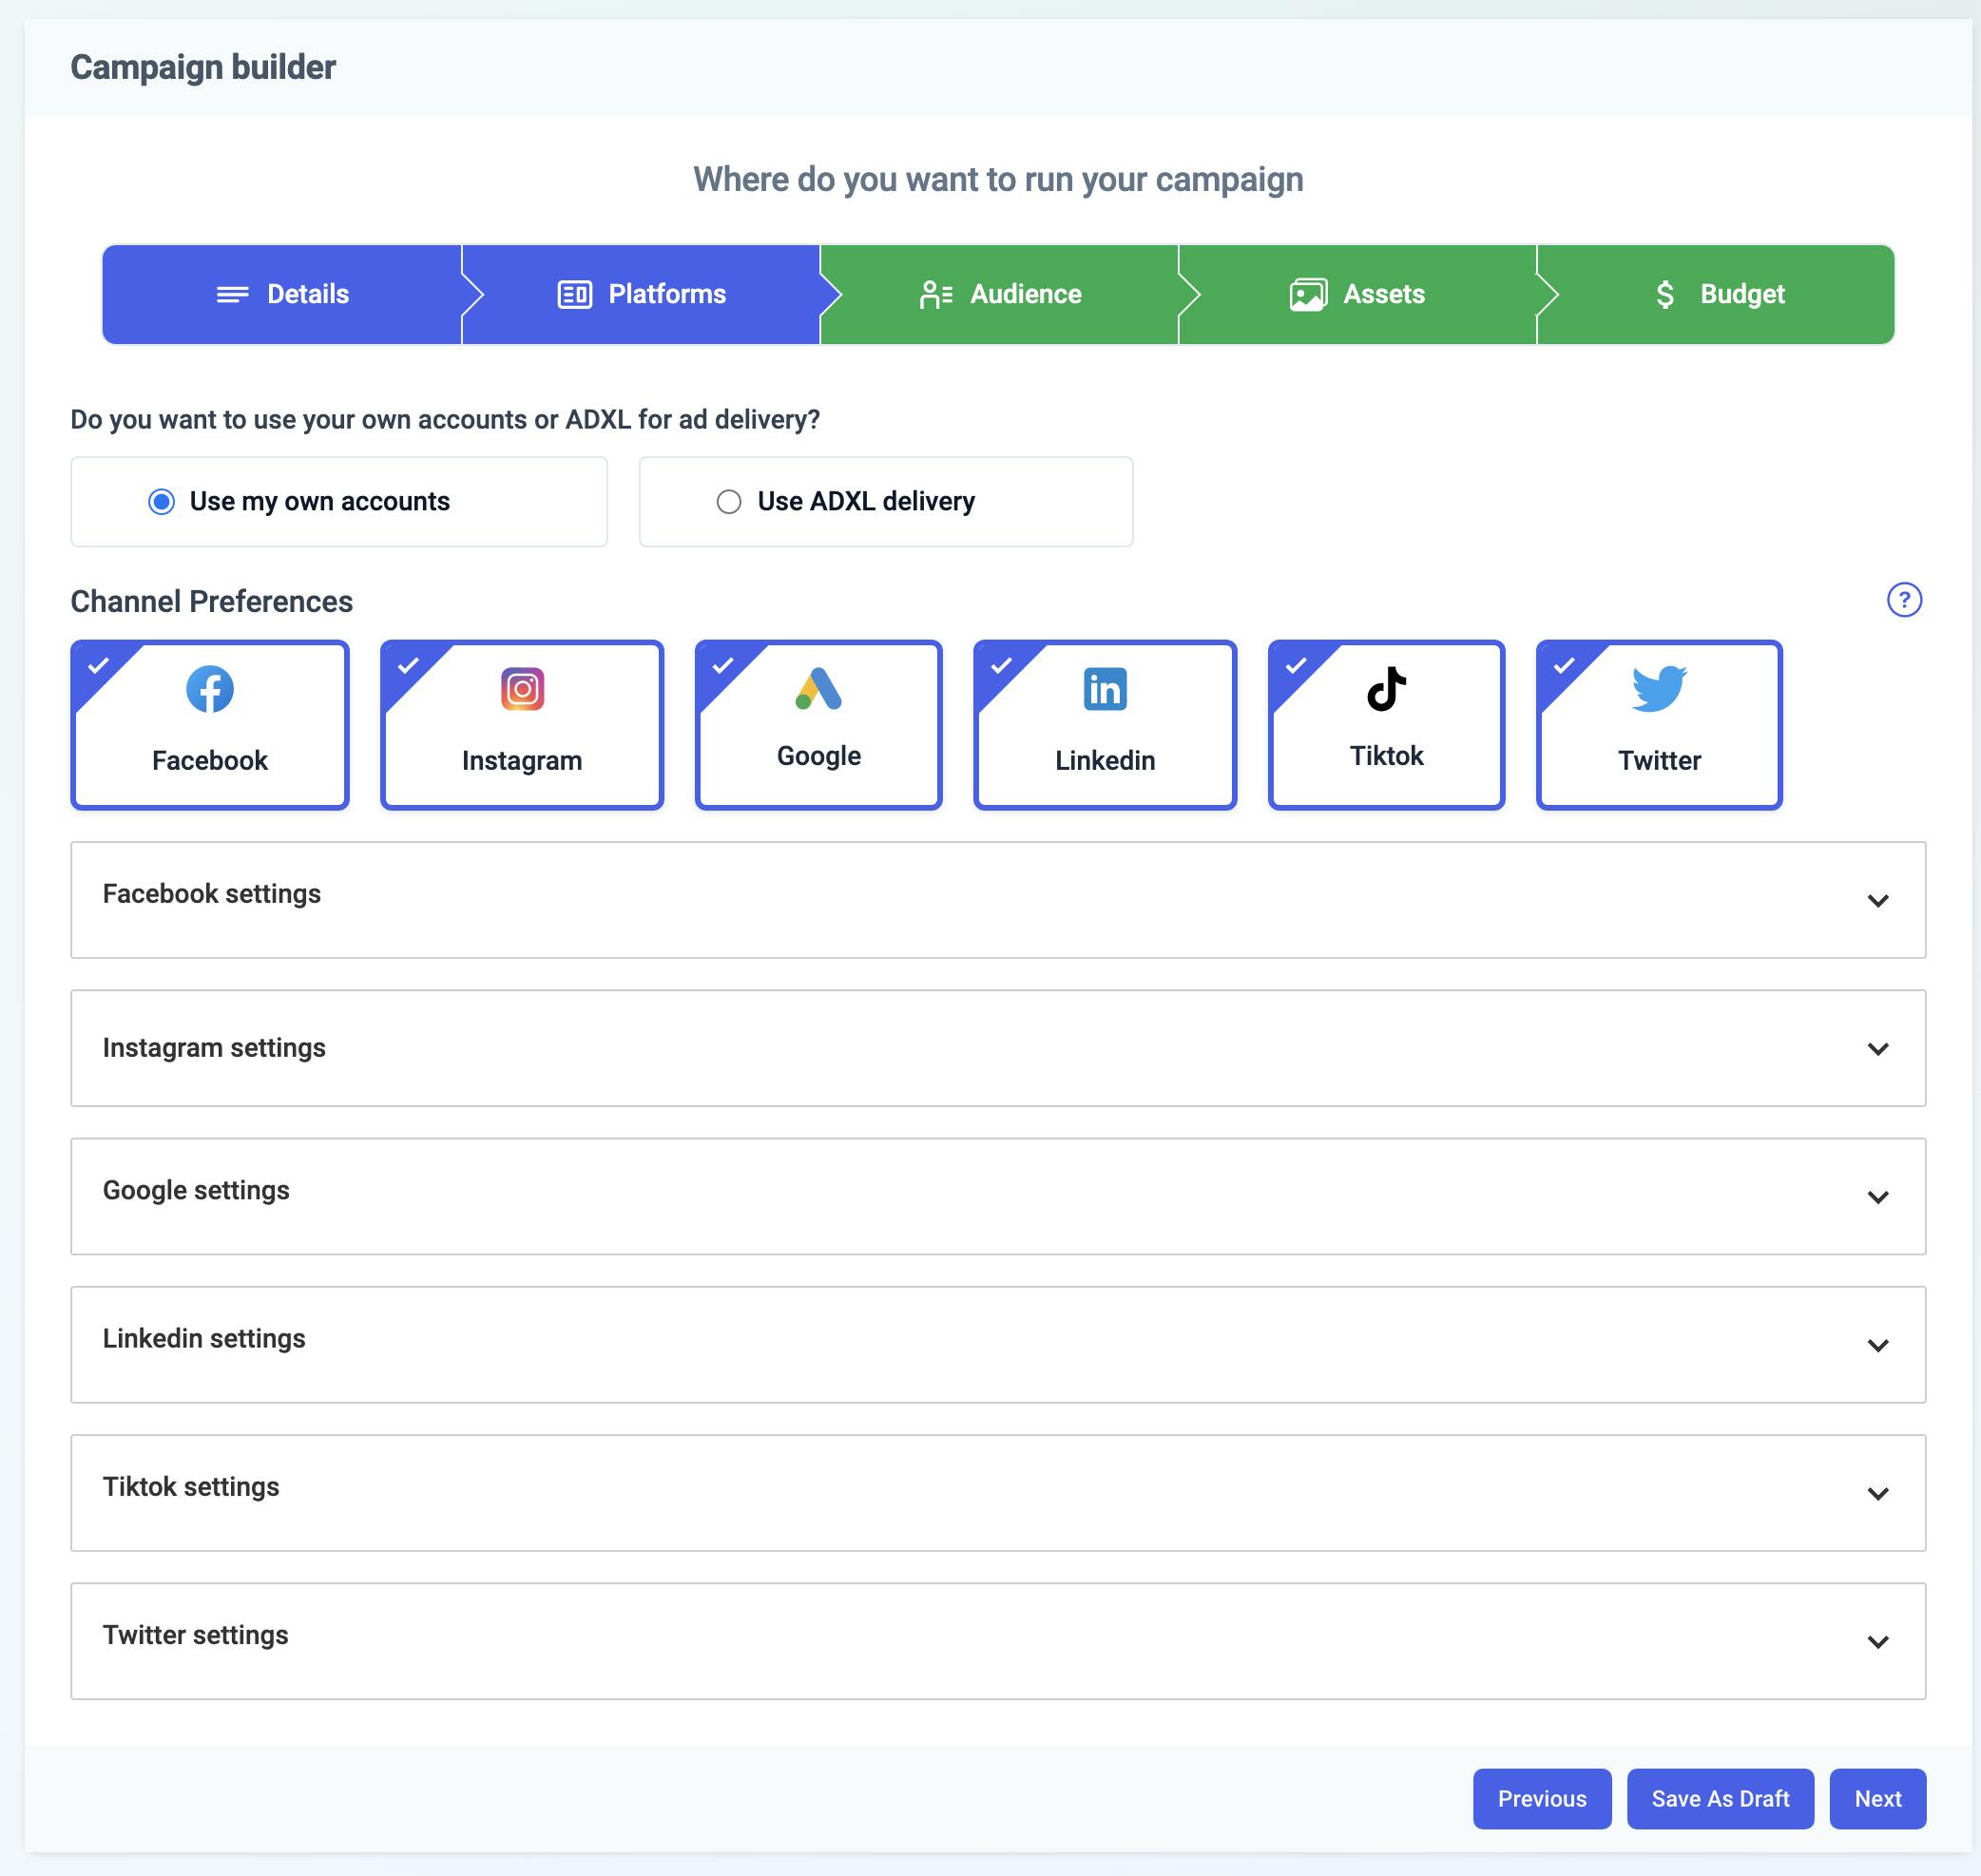Click the dollar icon on Budget step
Screen dimensions: 1981x1876
[x=1664, y=294]
